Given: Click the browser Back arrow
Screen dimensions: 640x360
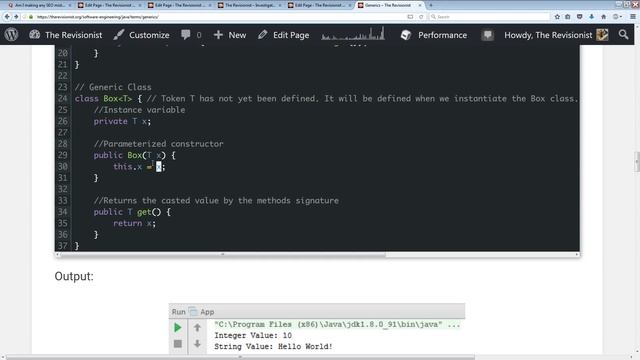Looking at the screenshot, I should click(7, 17).
